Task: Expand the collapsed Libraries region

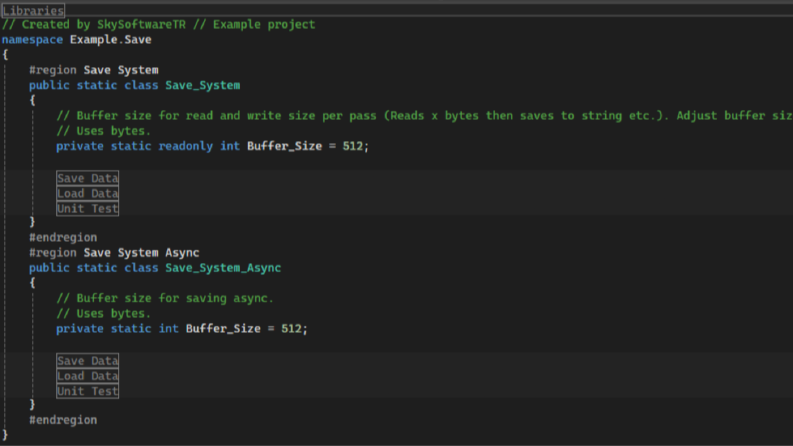Action: point(33,11)
